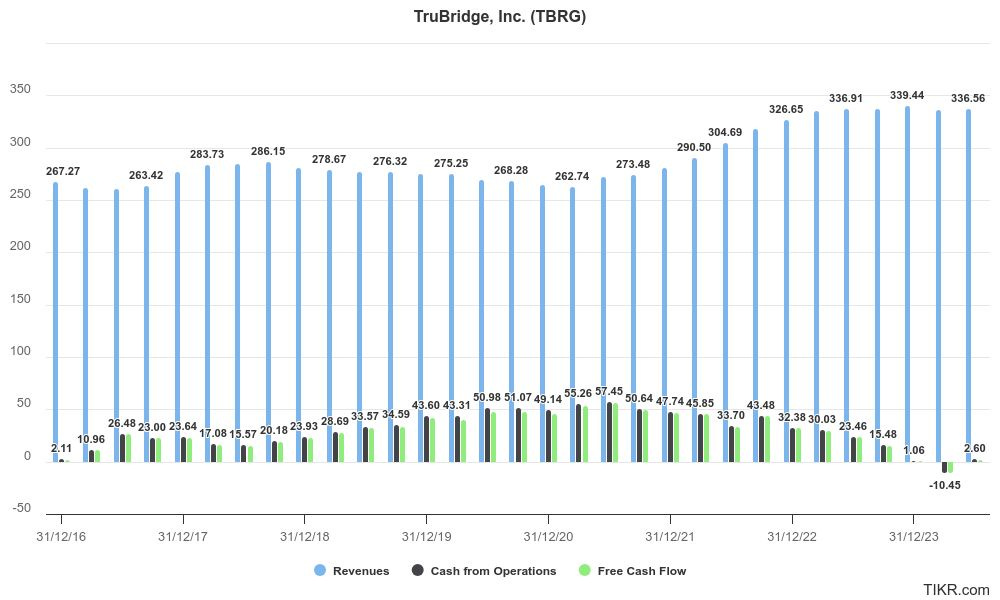Click the 283.73 revenue data label
The height and width of the screenshot is (600, 1000).
[x=207, y=154]
